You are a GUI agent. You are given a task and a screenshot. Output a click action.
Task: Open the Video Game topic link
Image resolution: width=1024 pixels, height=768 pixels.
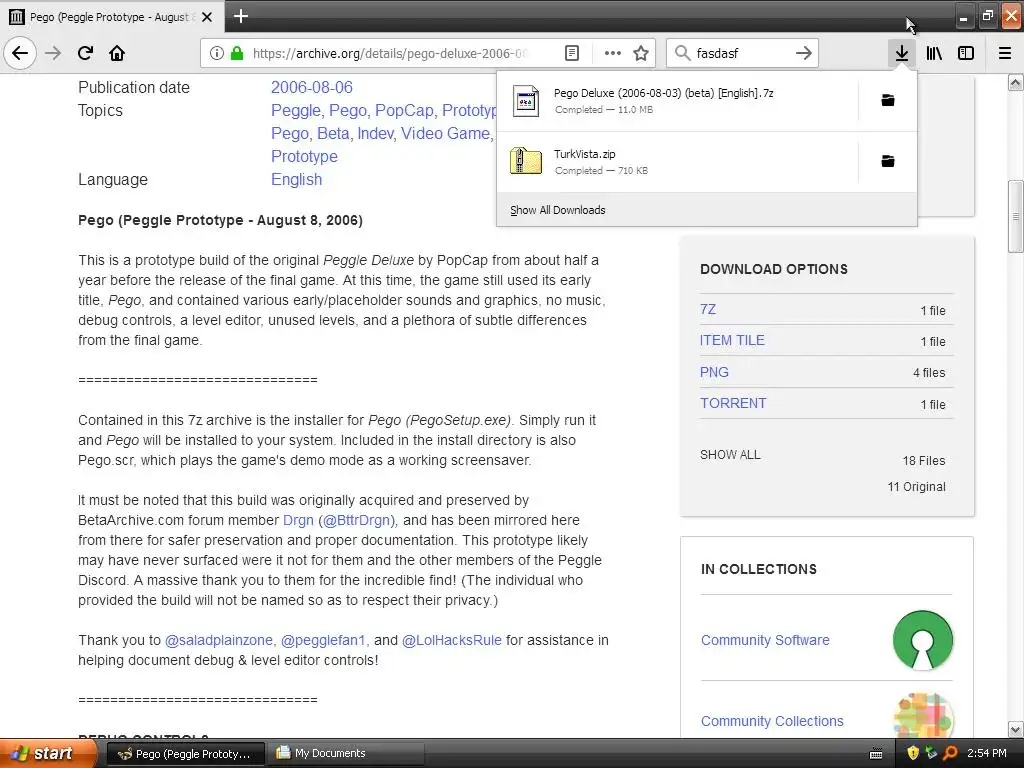[445, 133]
